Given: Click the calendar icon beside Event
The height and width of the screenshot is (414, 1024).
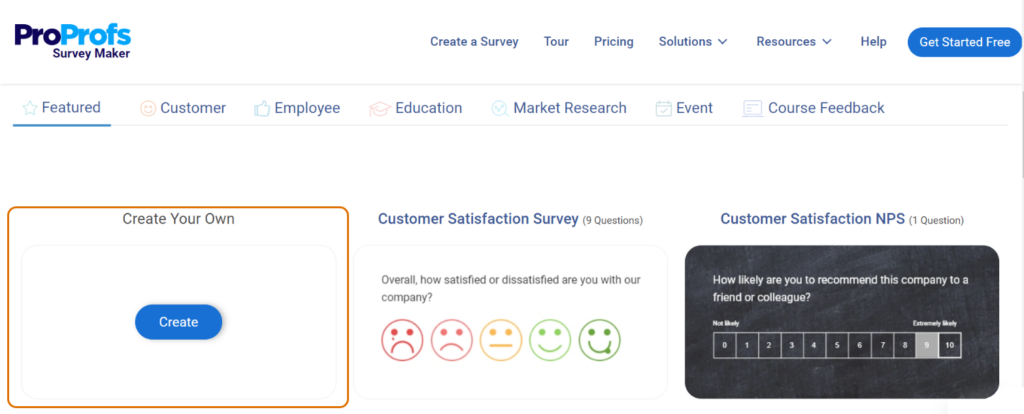Looking at the screenshot, I should pyautogui.click(x=663, y=108).
